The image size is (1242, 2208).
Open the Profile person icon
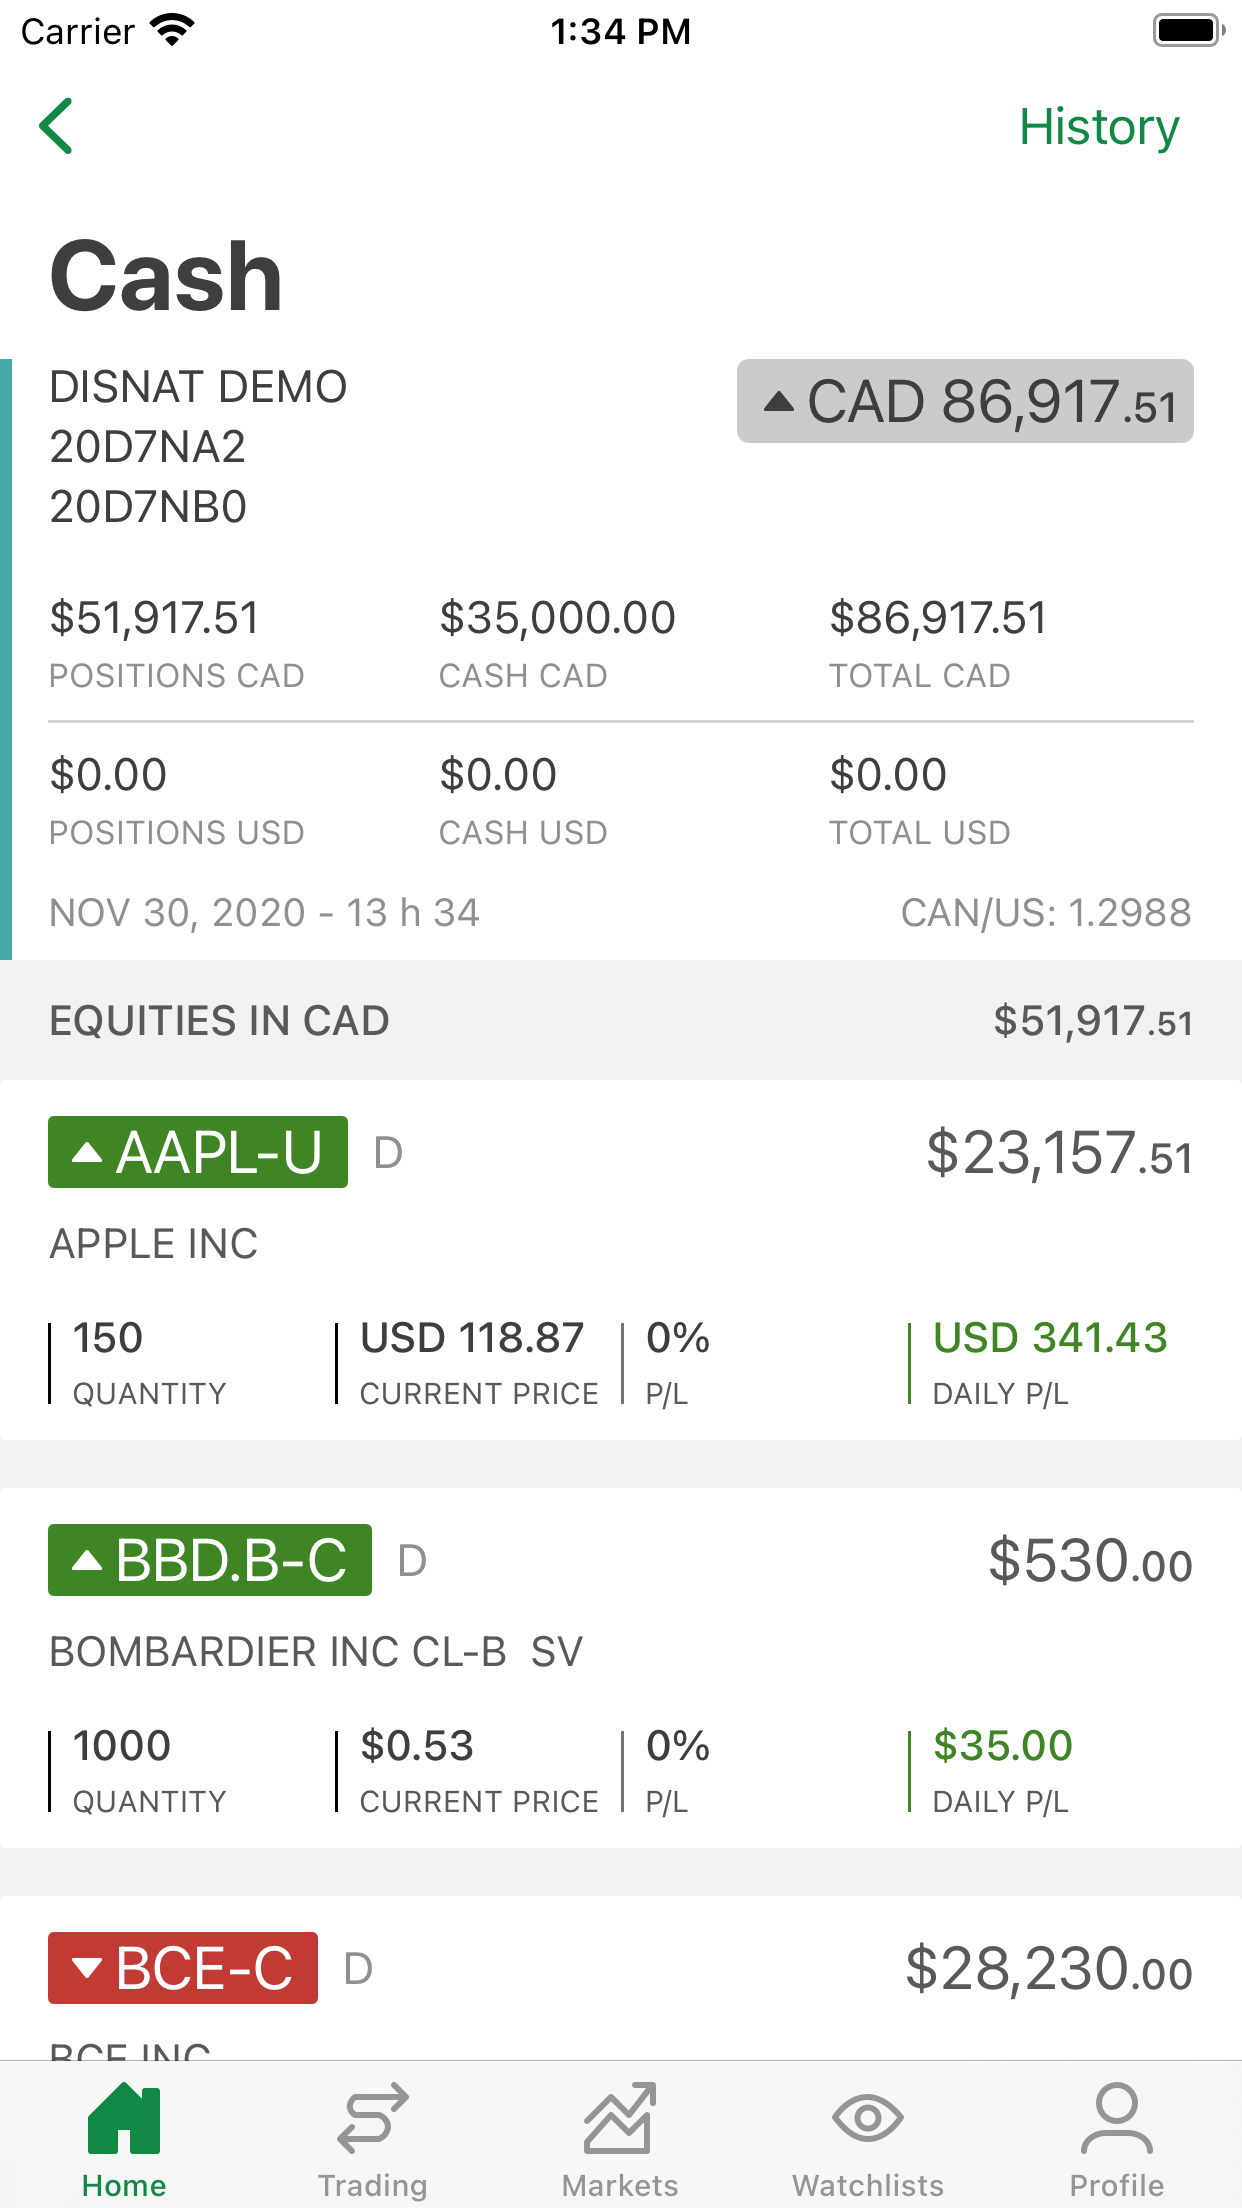tap(1116, 2118)
